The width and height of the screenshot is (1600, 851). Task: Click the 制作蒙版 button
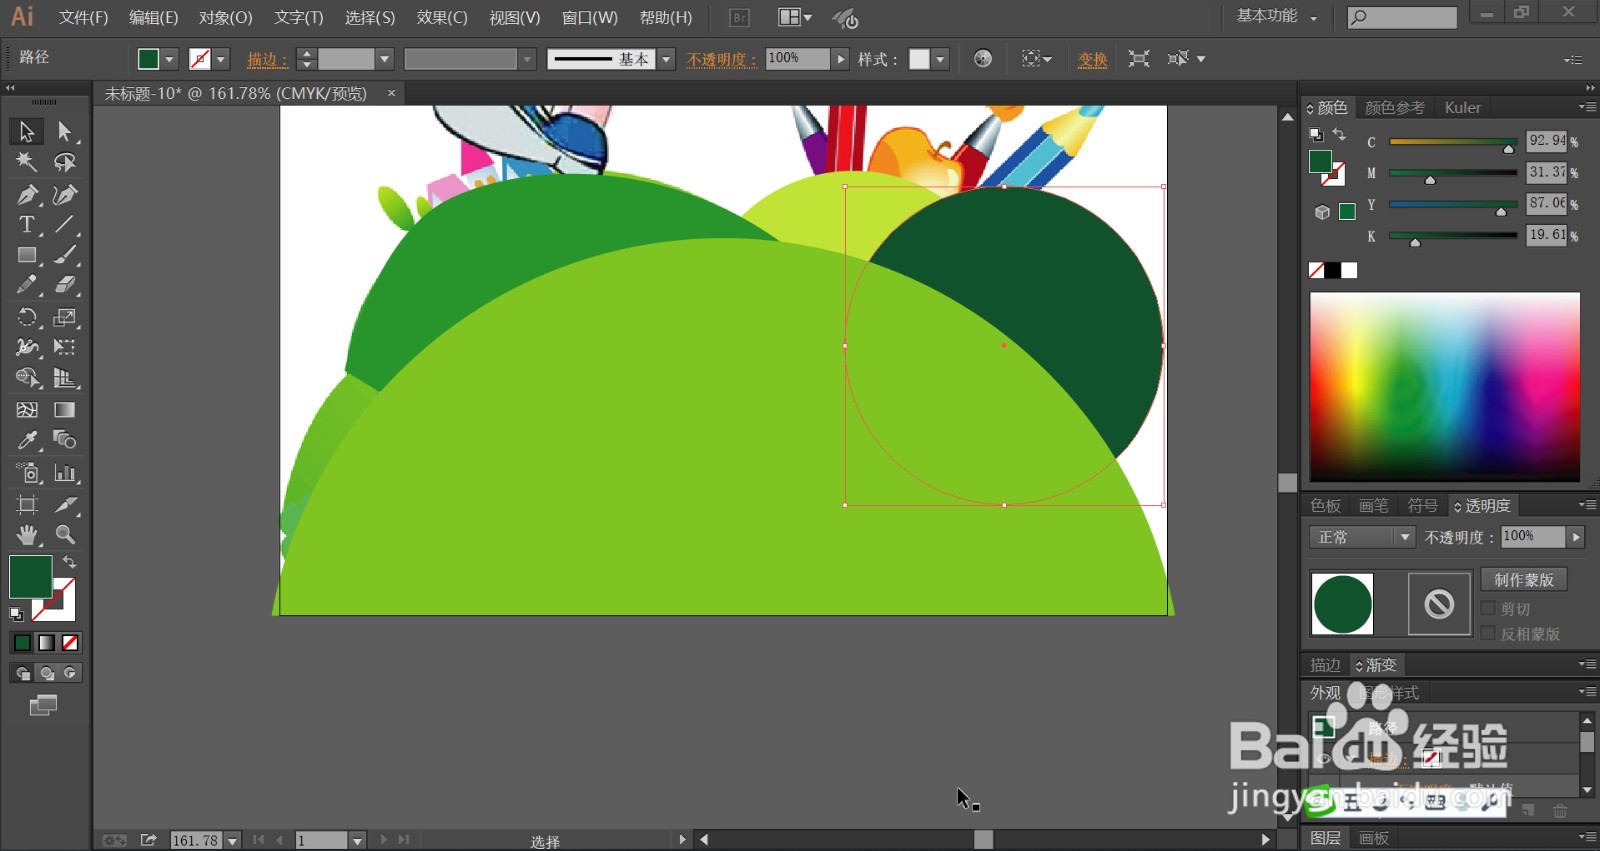pos(1523,580)
